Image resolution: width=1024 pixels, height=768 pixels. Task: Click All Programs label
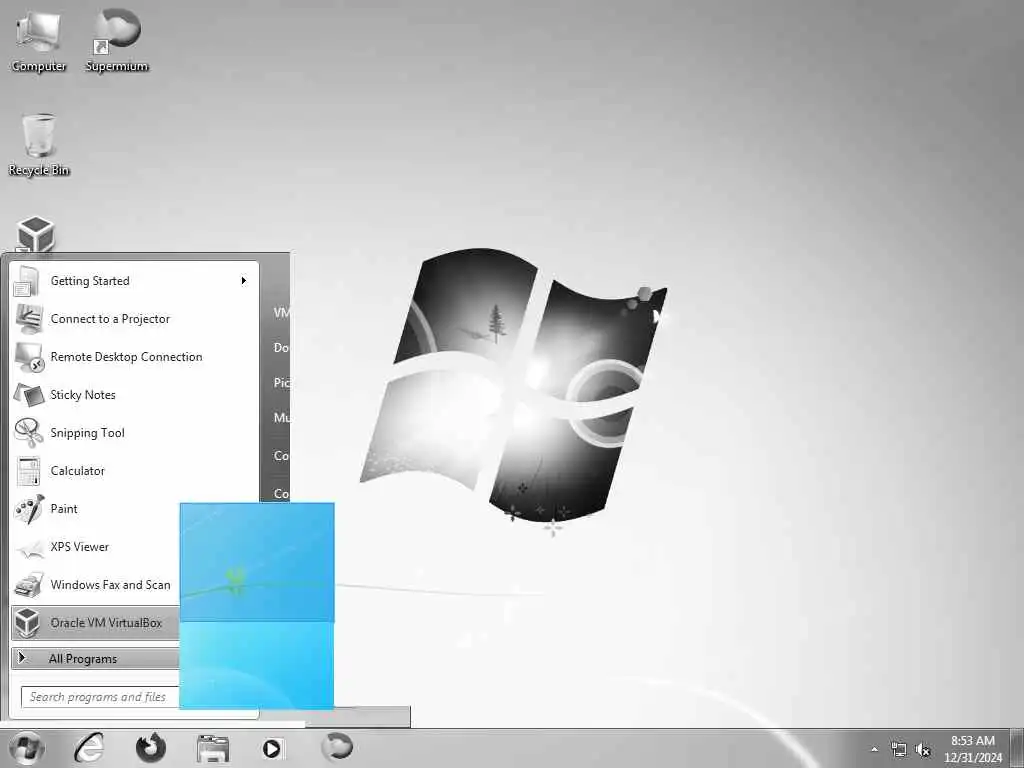pyautogui.click(x=83, y=659)
